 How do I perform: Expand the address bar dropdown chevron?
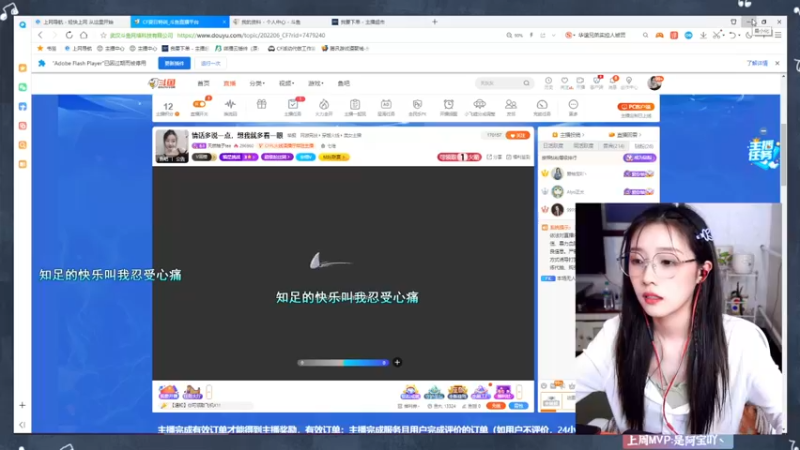[554, 35]
